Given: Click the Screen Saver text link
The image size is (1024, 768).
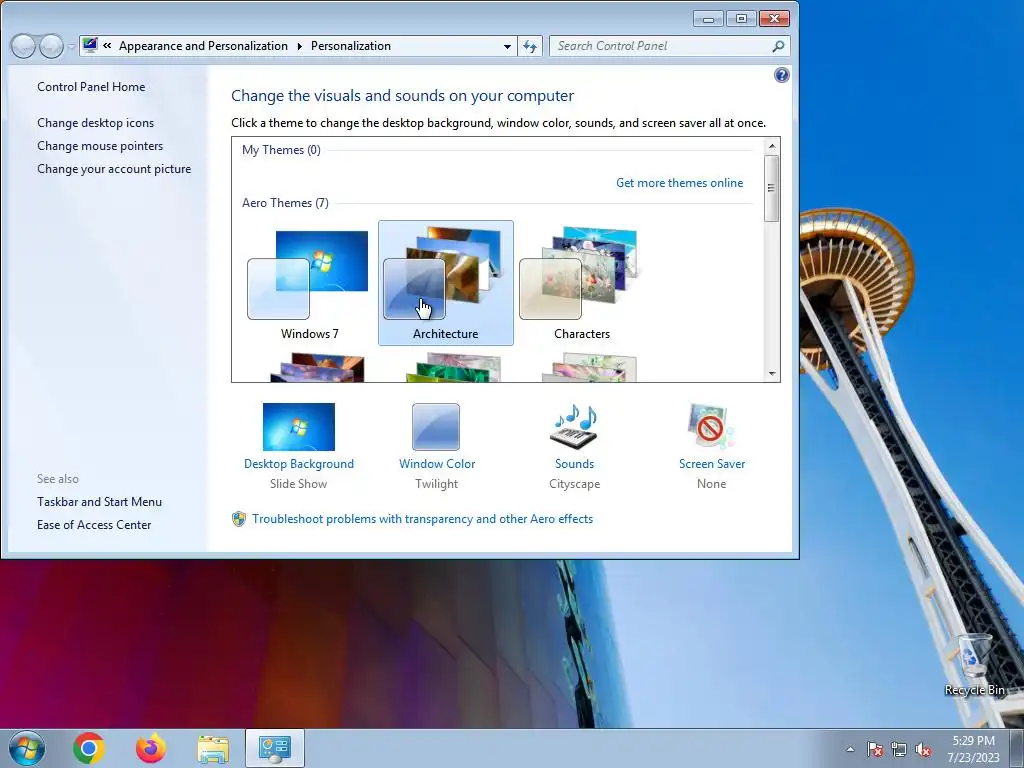Looking at the screenshot, I should 712,464.
